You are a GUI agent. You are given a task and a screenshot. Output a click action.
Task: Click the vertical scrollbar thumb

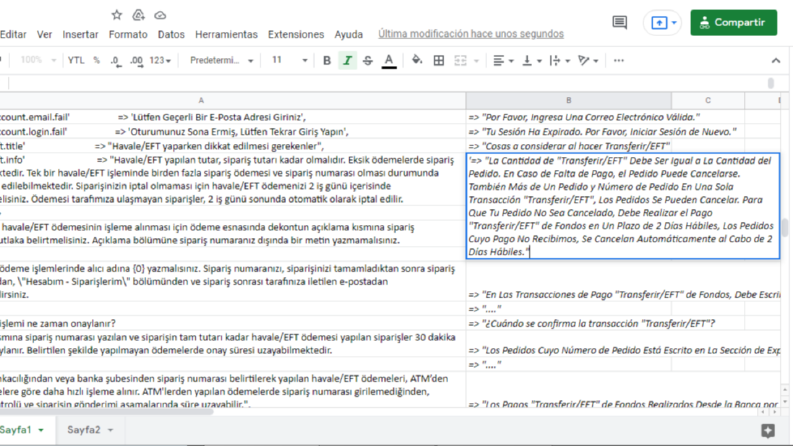785,228
